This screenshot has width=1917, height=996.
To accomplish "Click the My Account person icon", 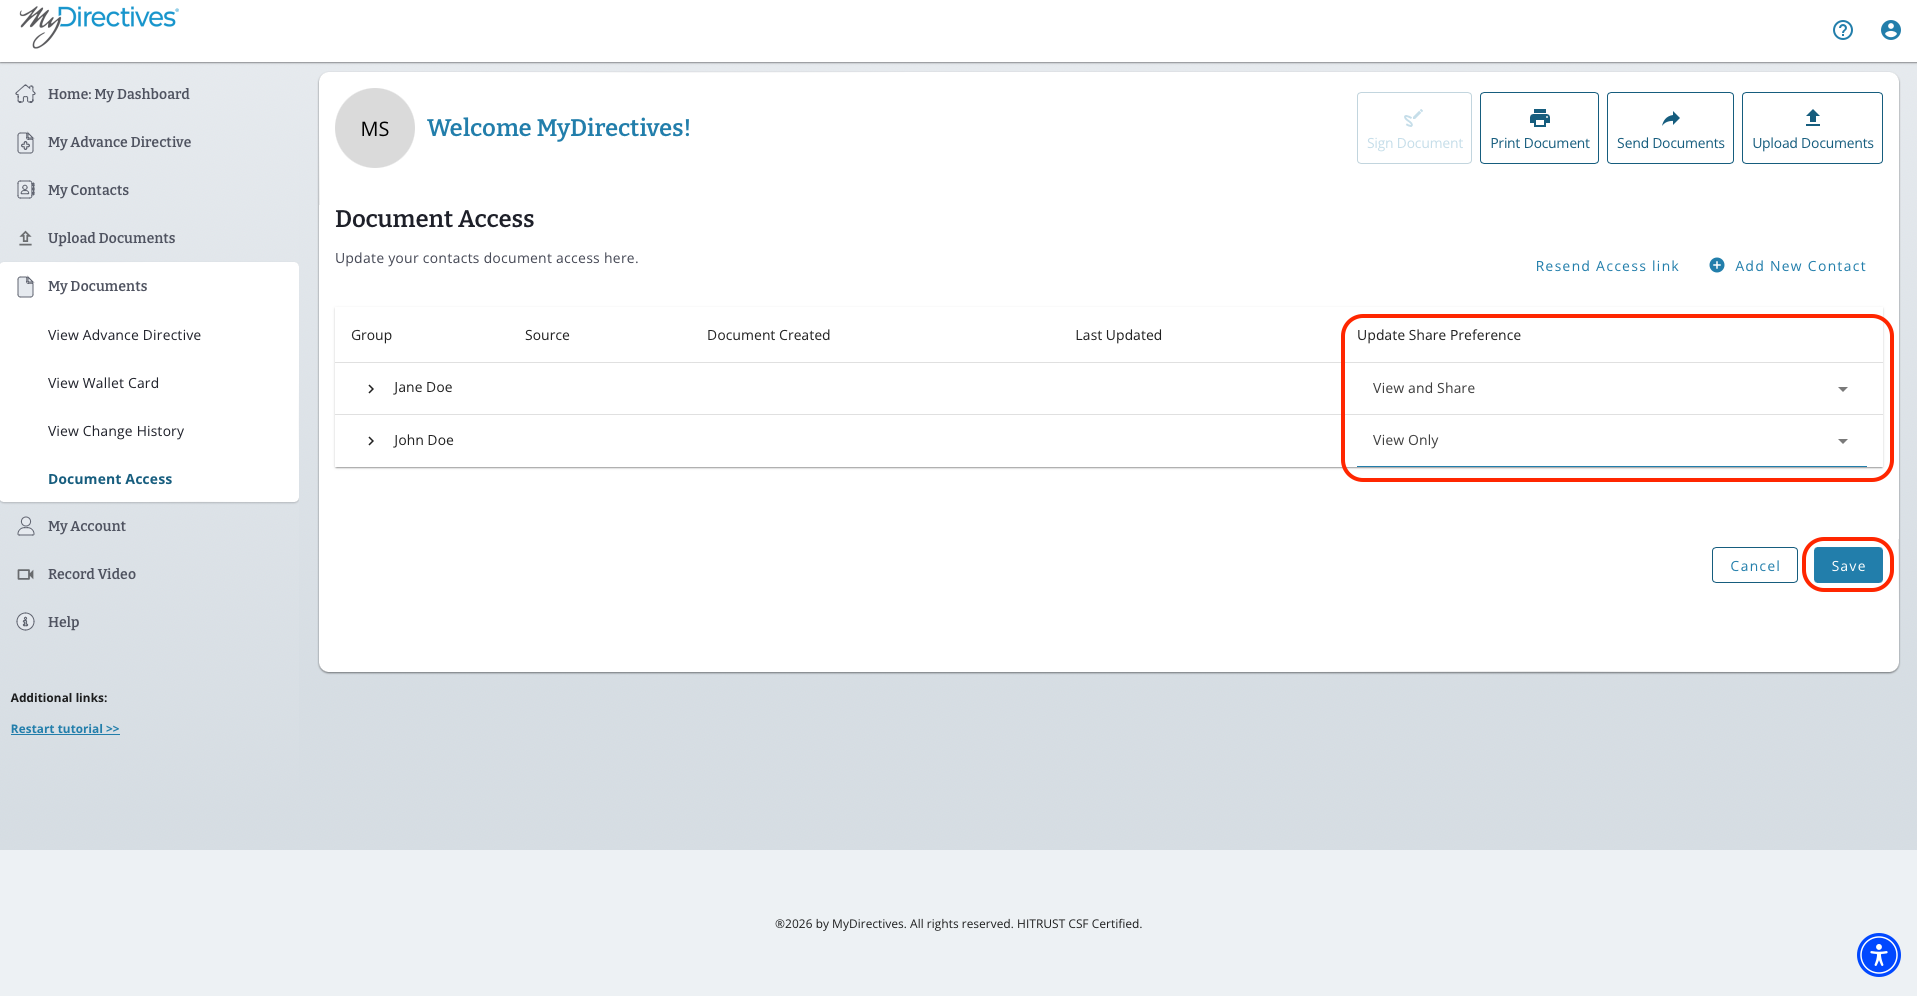I will [26, 526].
